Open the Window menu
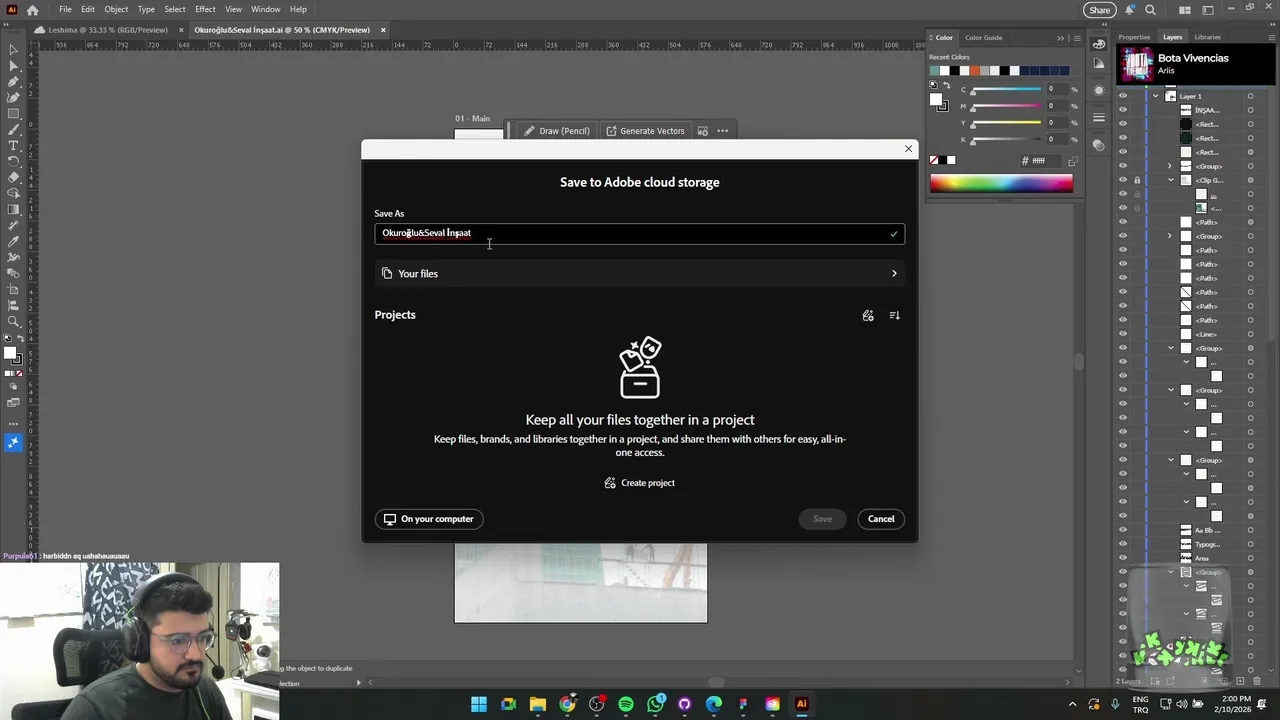Viewport: 1280px width, 720px height. tap(265, 9)
